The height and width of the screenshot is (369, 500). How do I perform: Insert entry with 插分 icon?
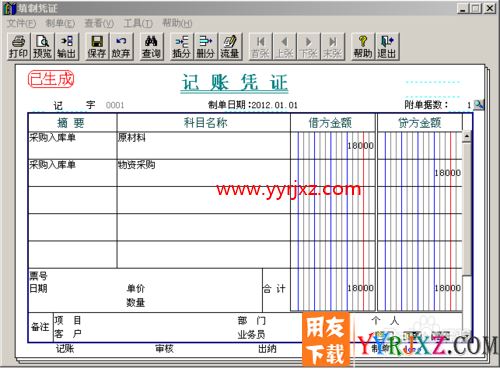click(x=181, y=46)
